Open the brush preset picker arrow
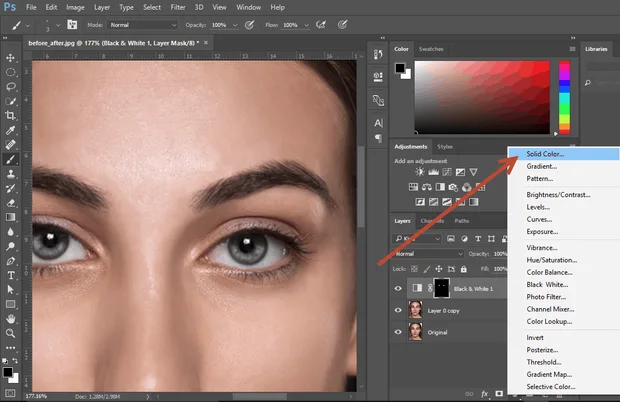 [x=58, y=25]
